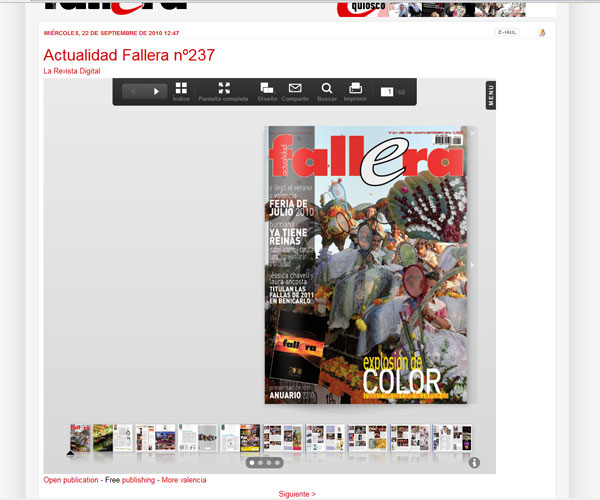Select the first cover thumbnail in strip

point(79,438)
